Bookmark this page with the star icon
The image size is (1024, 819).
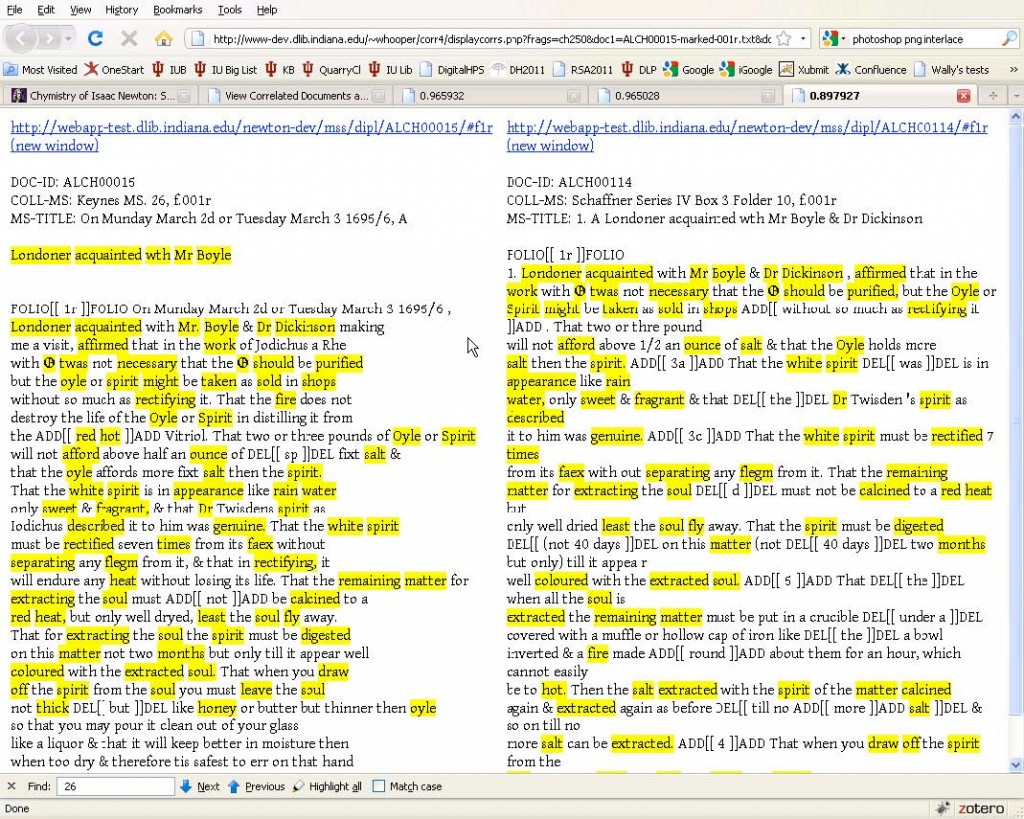785,39
